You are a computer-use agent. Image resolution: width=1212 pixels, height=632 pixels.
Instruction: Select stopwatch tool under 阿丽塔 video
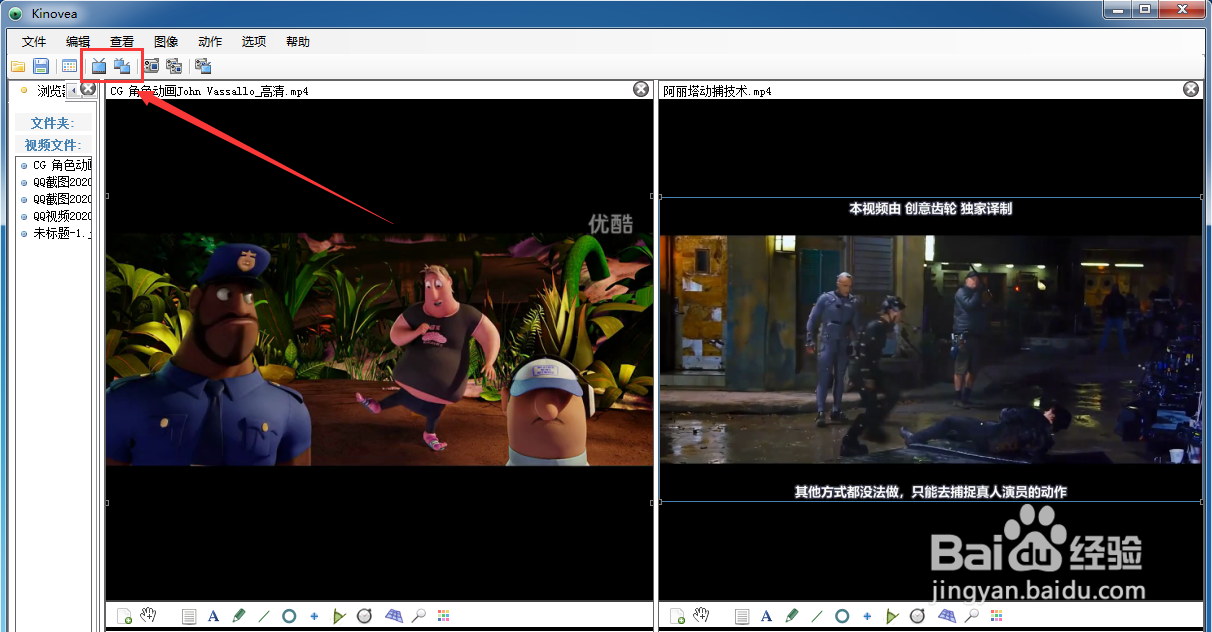point(917,616)
